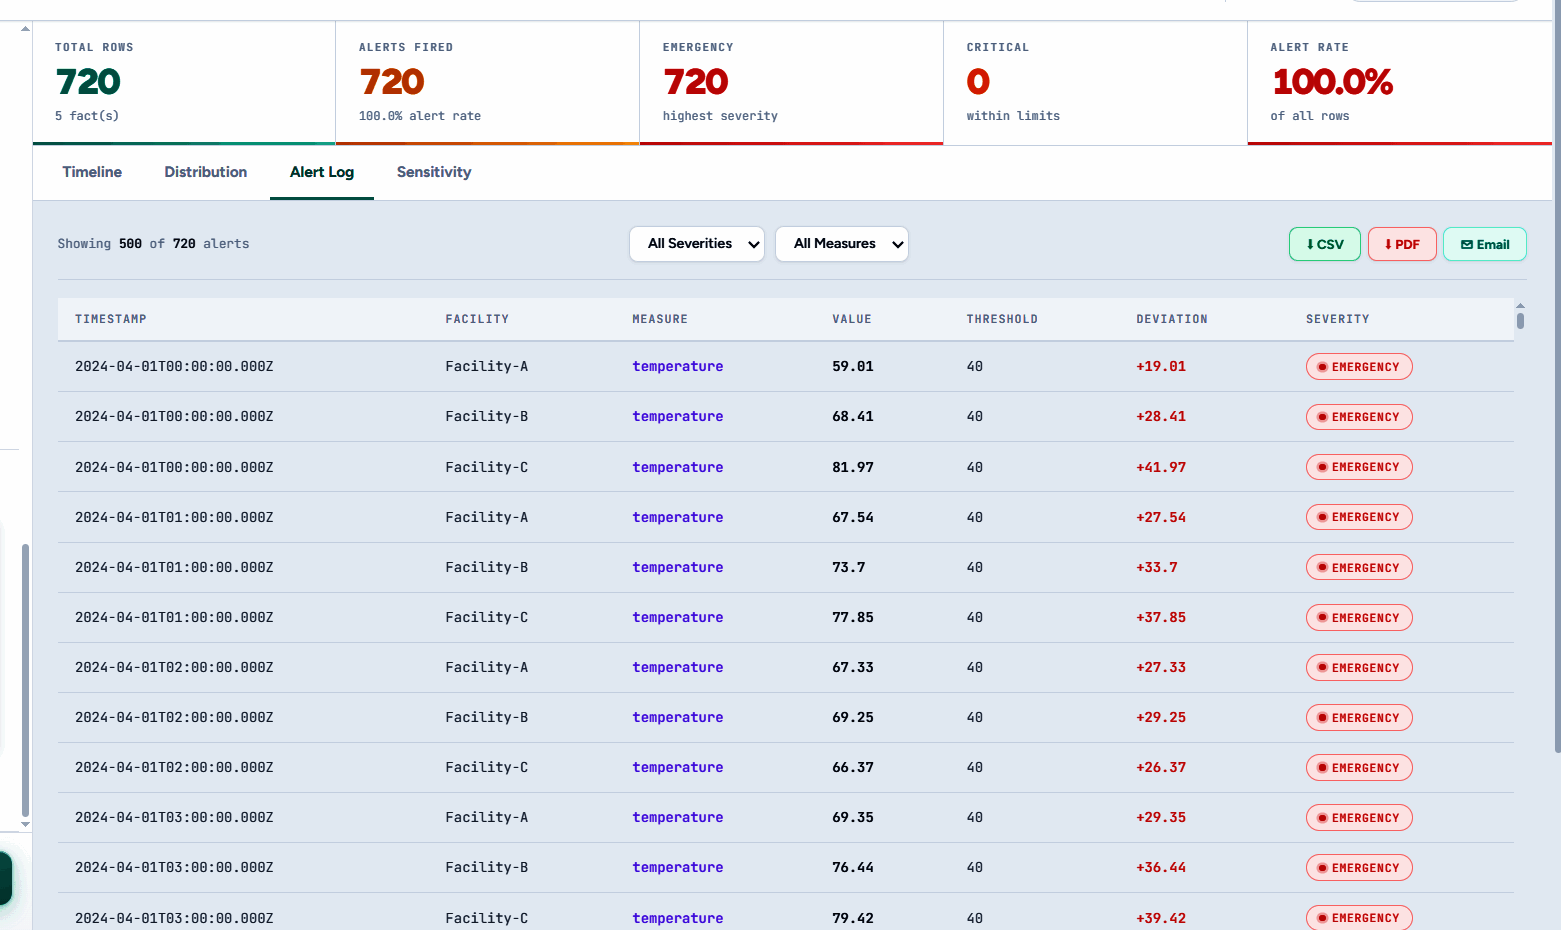The height and width of the screenshot is (930, 1561).
Task: Open the All Severities dropdown
Action: pyautogui.click(x=696, y=244)
